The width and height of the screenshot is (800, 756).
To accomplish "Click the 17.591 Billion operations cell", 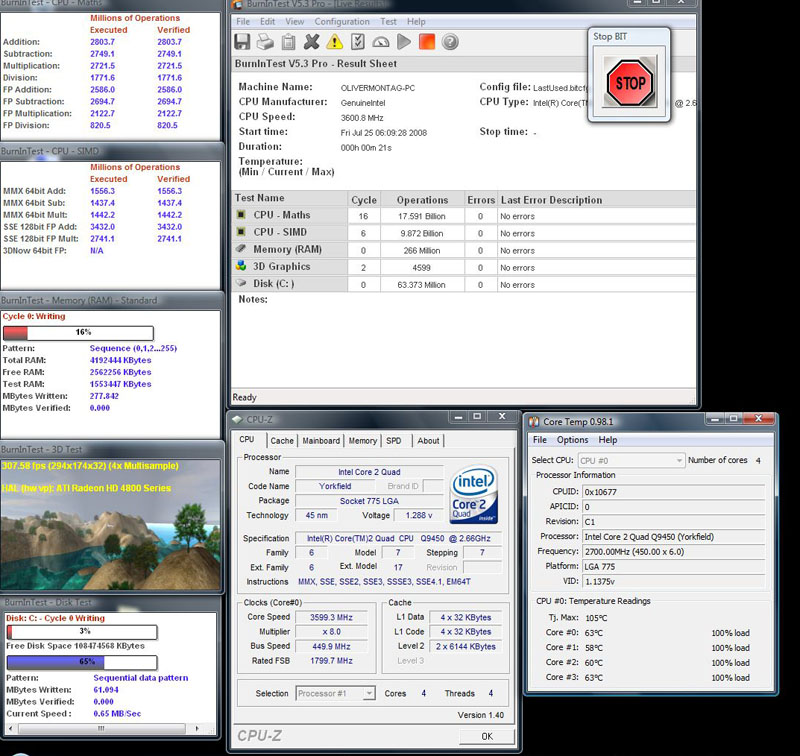I will (x=422, y=216).
